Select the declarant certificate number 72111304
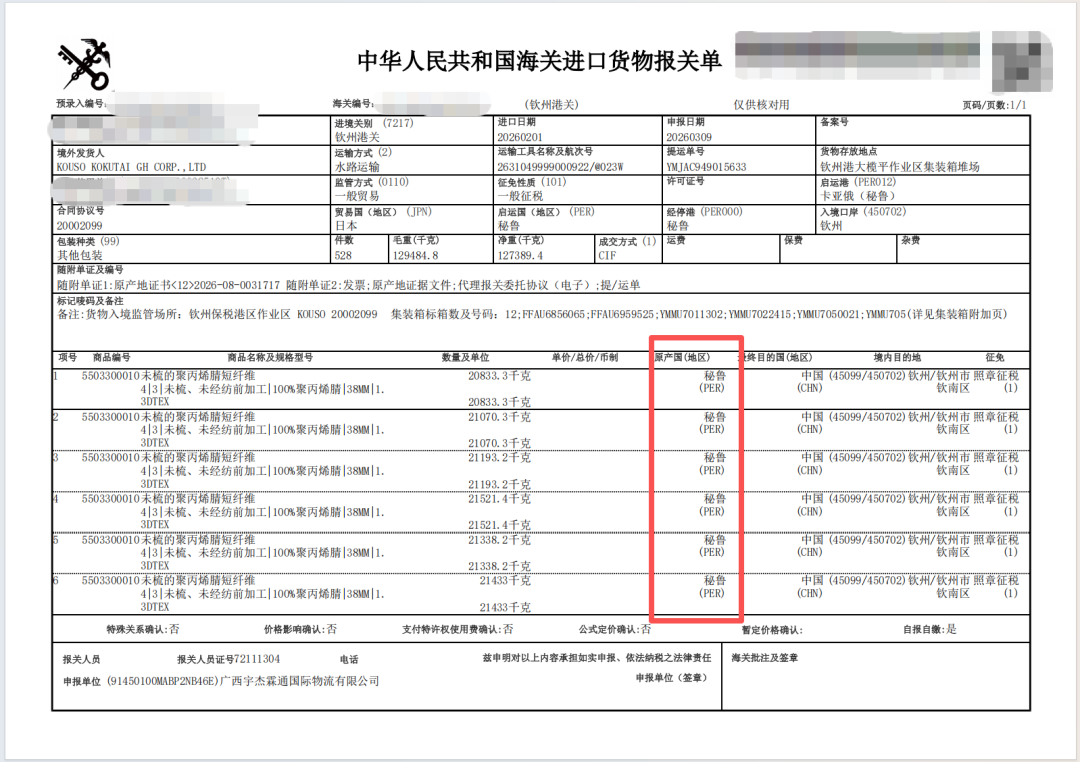Screen dimensions: 1080x762 [x=256, y=659]
